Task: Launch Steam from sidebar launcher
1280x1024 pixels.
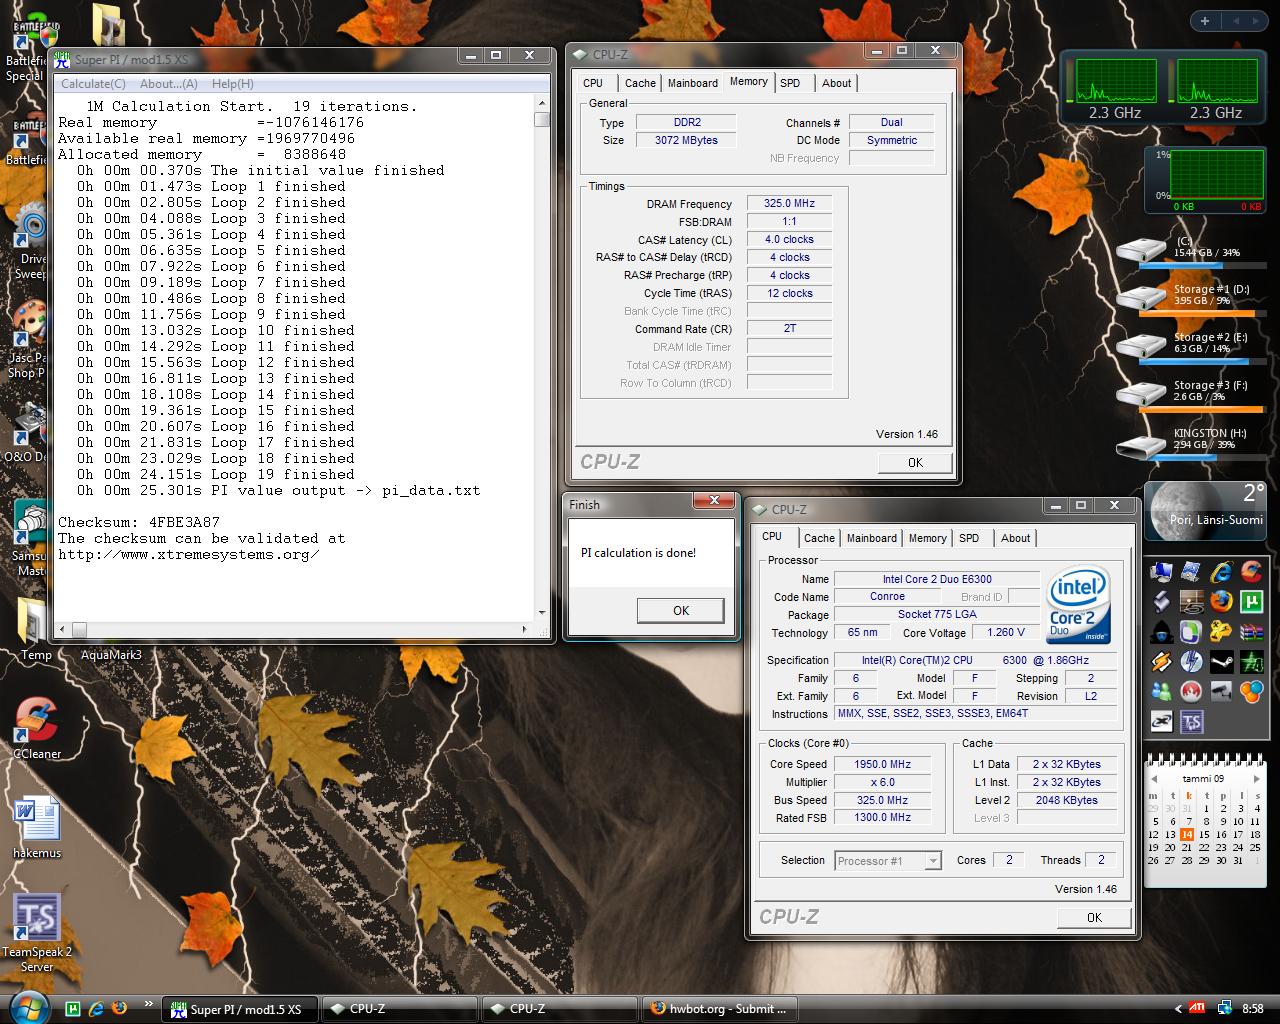Action: pyautogui.click(x=1222, y=661)
